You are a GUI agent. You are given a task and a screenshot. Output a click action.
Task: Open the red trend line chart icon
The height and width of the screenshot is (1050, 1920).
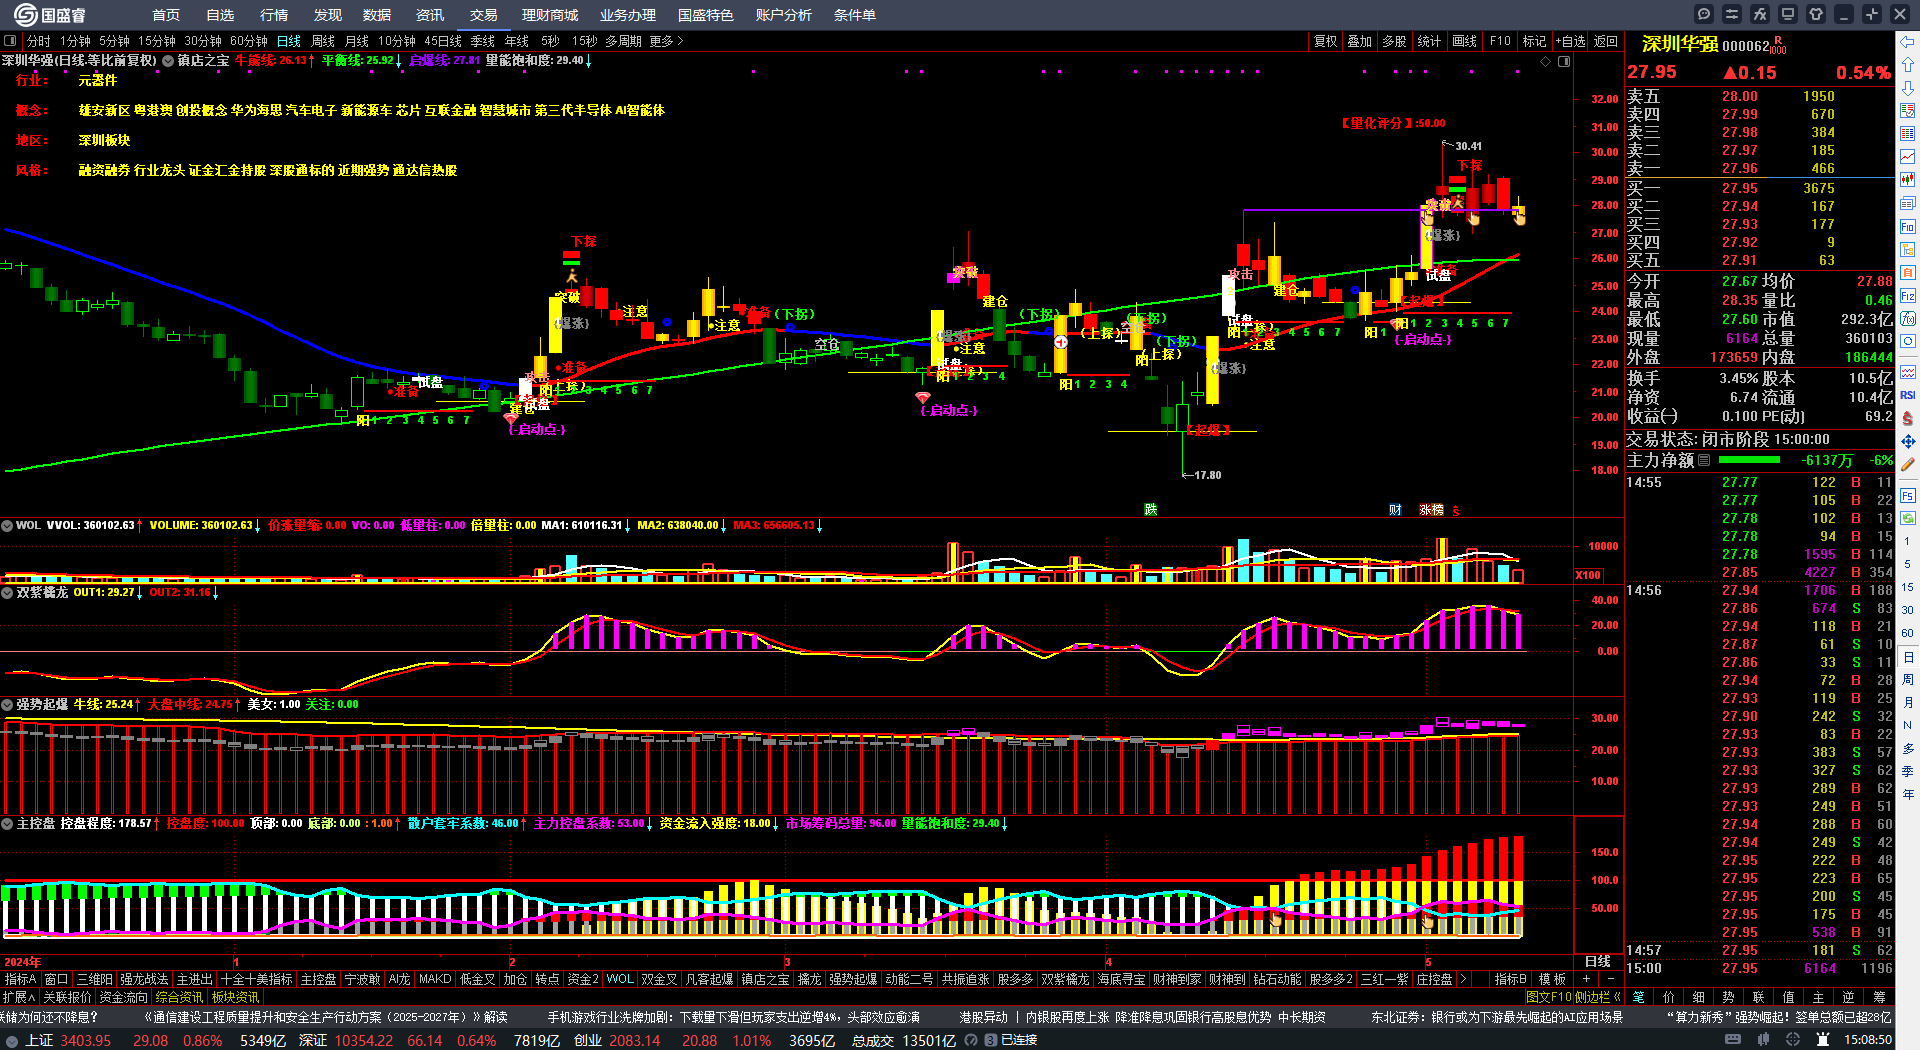click(1908, 157)
